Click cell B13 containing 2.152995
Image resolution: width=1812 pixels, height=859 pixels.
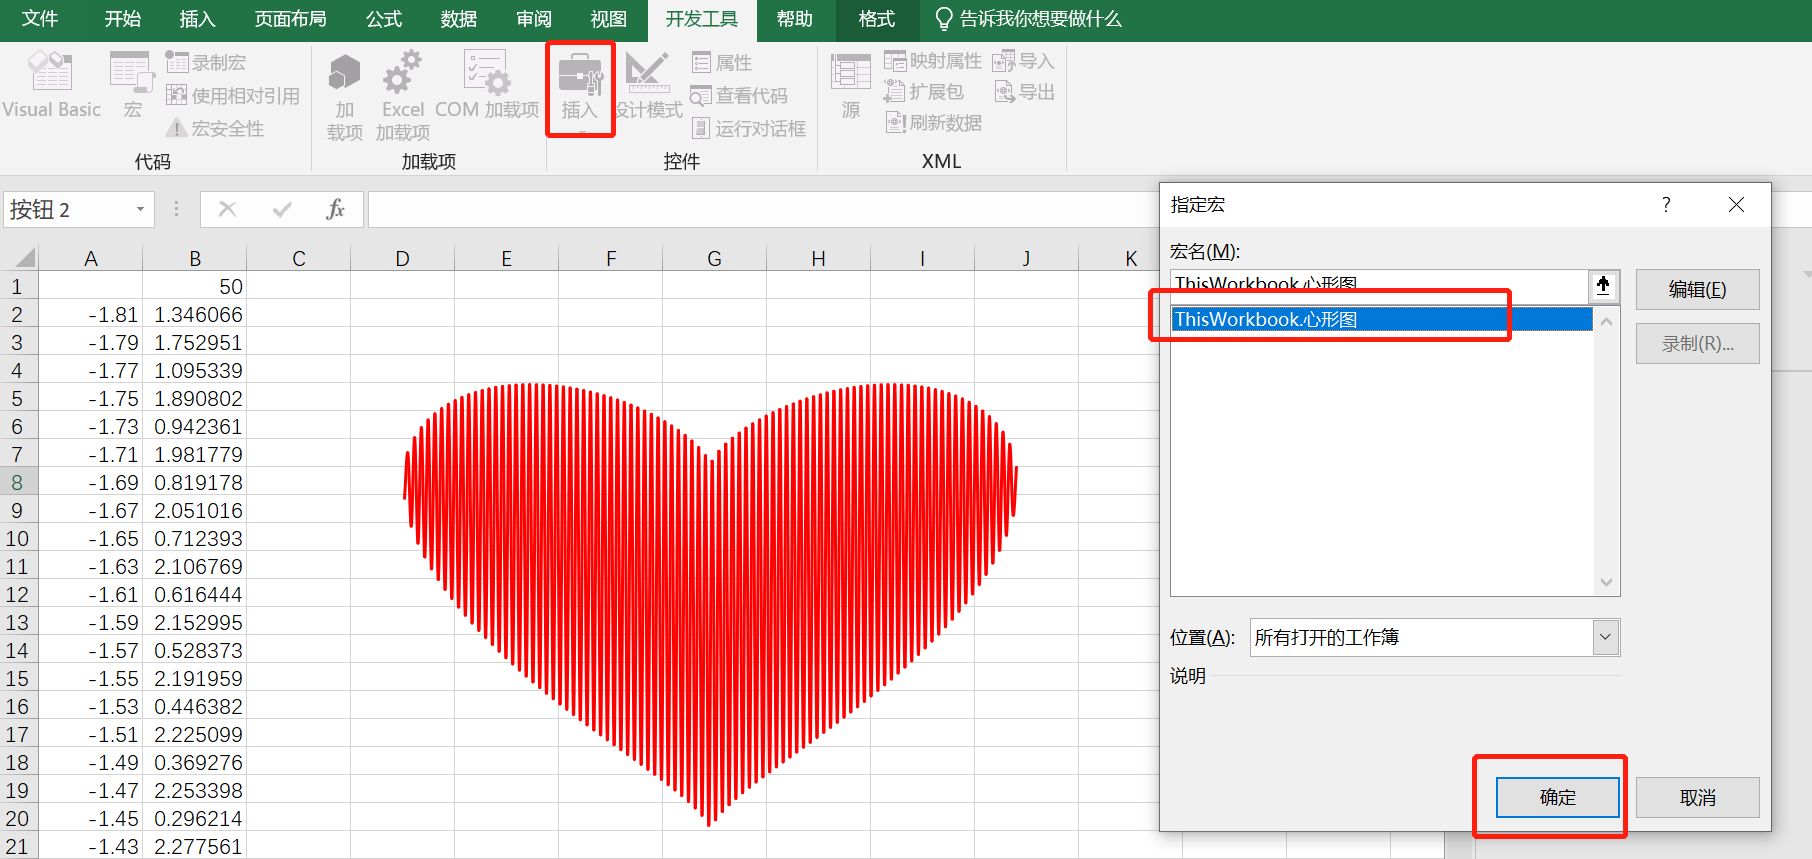pos(195,622)
